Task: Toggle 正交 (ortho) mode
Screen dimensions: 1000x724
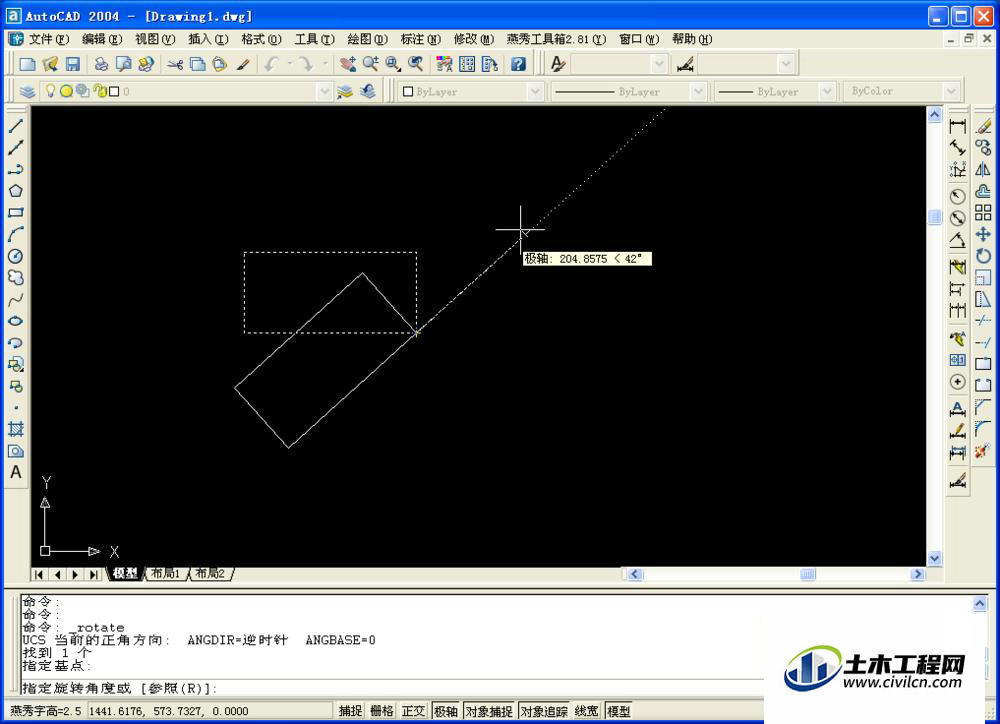Action: [x=413, y=711]
